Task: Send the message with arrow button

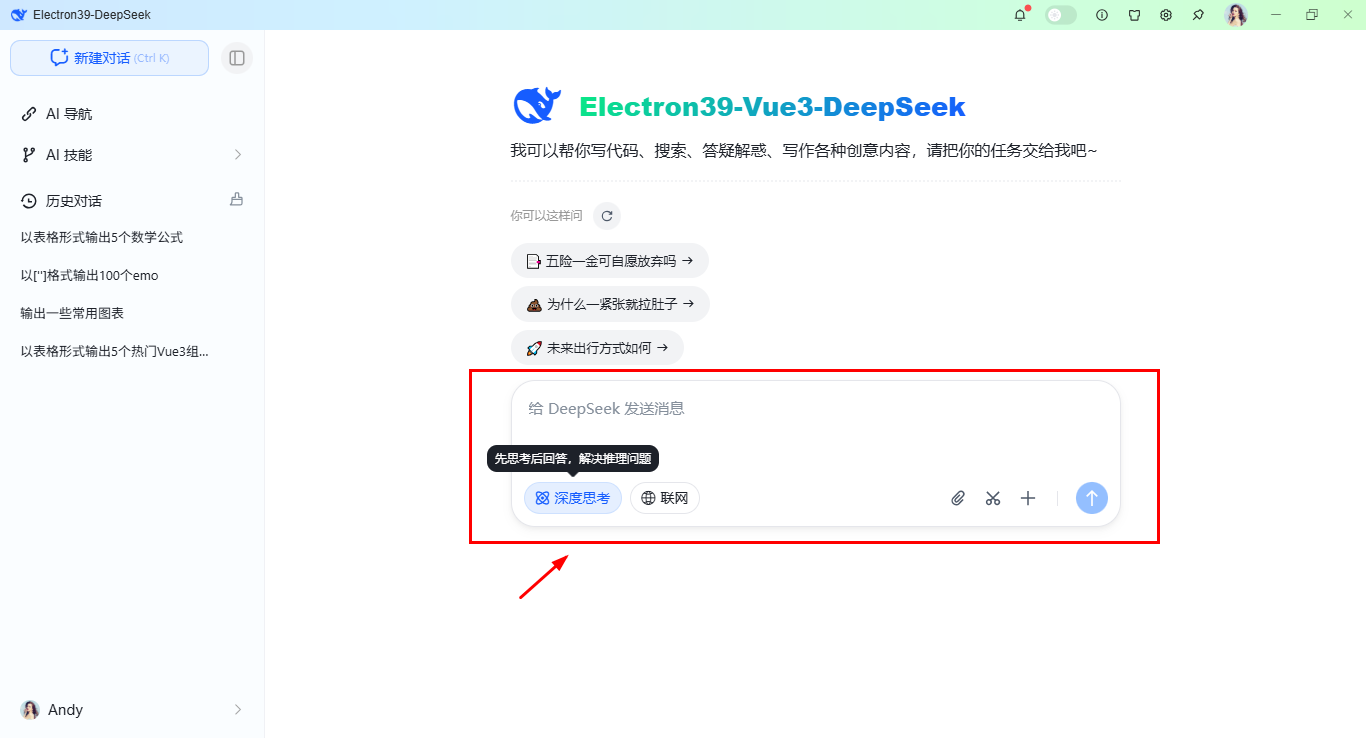Action: (x=1092, y=498)
